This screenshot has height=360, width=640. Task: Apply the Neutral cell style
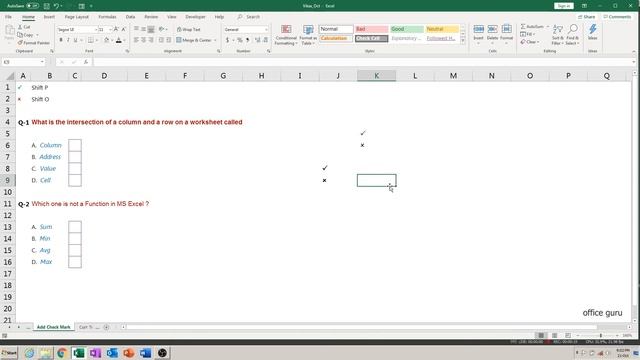pyautogui.click(x=442, y=29)
